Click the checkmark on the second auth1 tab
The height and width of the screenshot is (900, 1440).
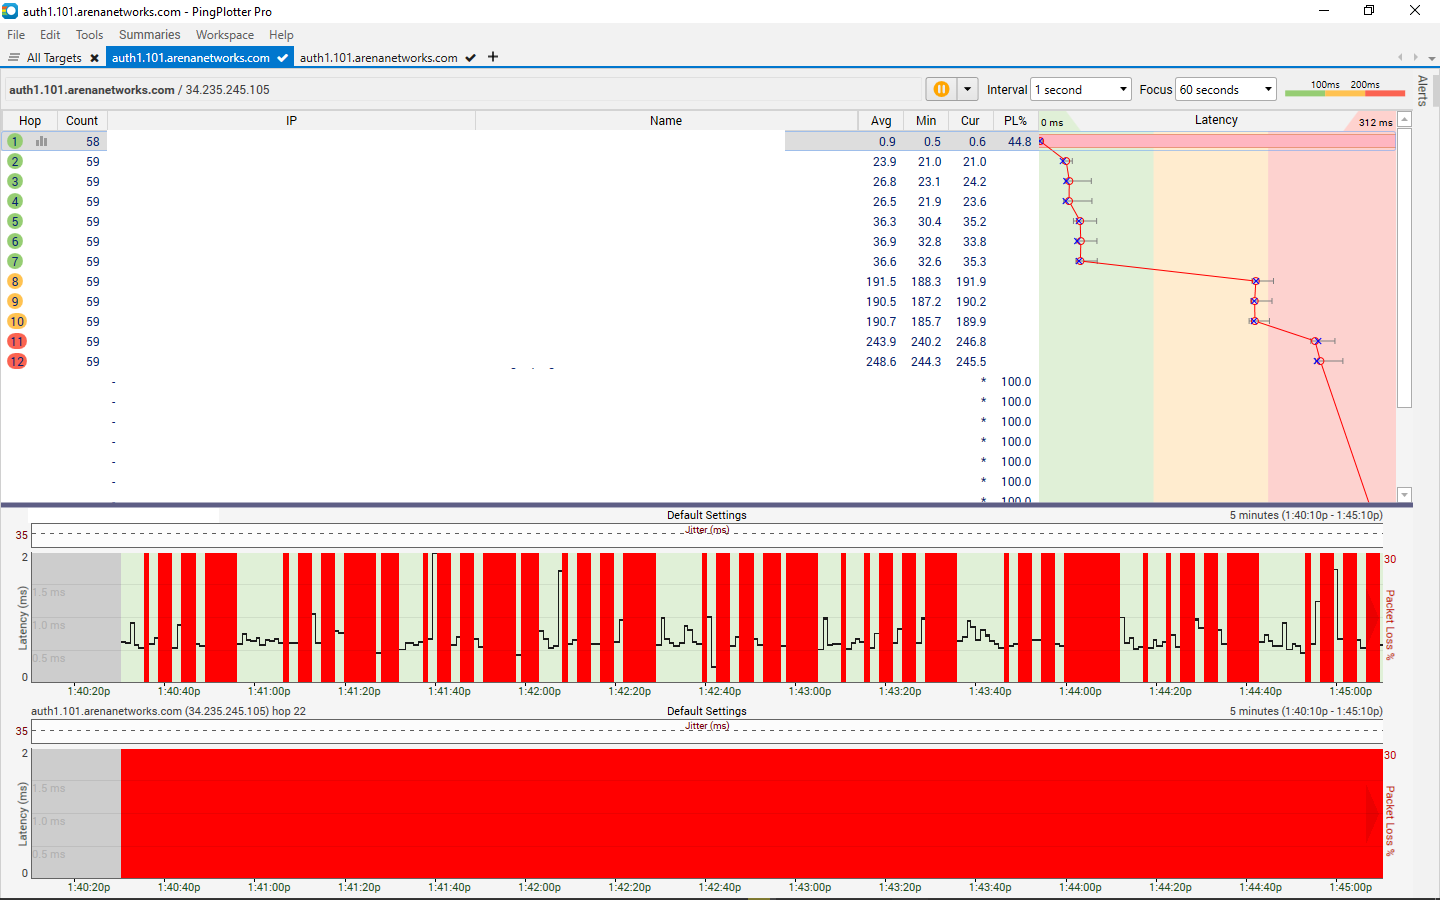point(470,58)
